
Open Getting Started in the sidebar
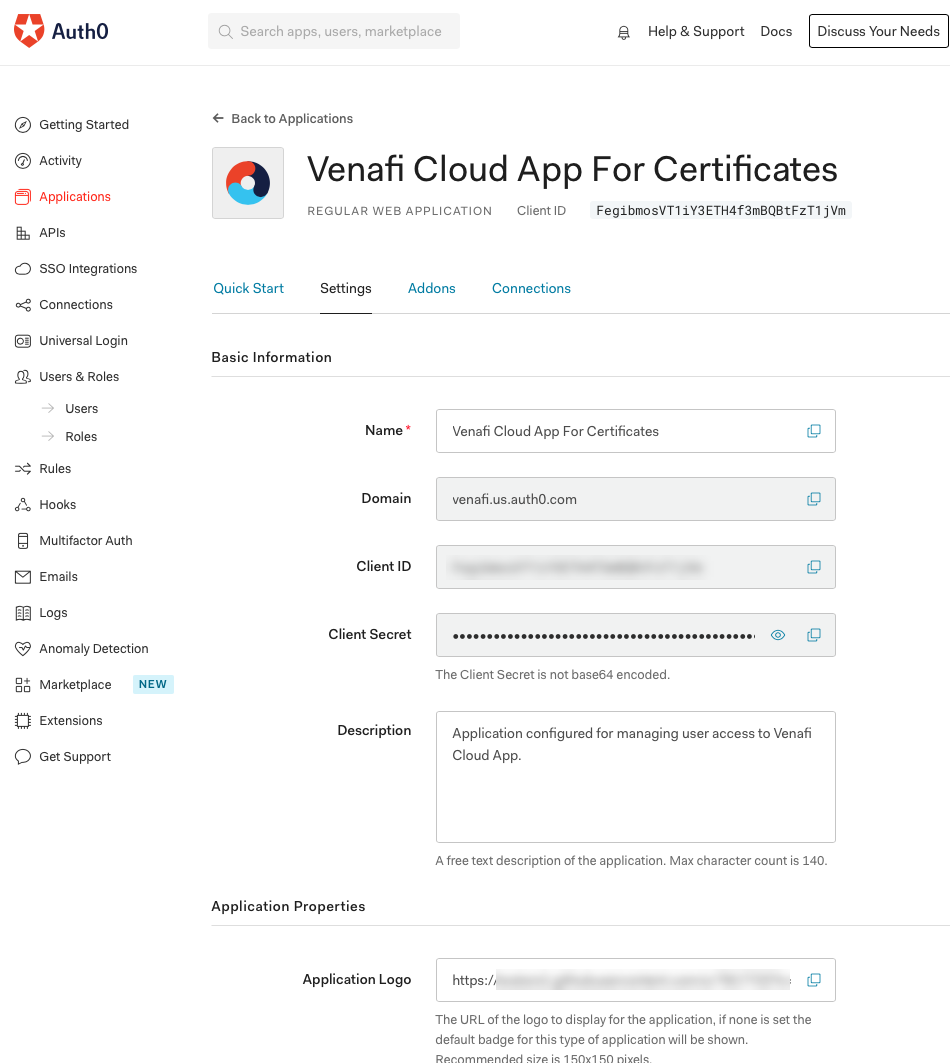pyautogui.click(x=84, y=125)
